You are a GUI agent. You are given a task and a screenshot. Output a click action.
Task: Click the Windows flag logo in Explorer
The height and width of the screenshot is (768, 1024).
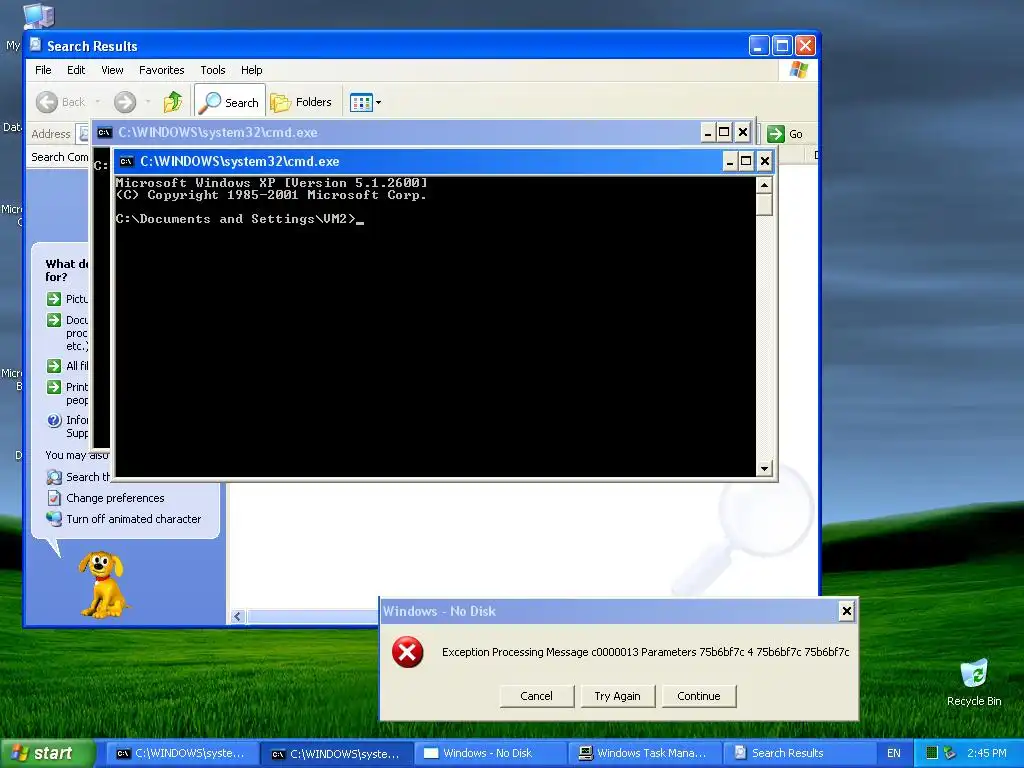798,70
